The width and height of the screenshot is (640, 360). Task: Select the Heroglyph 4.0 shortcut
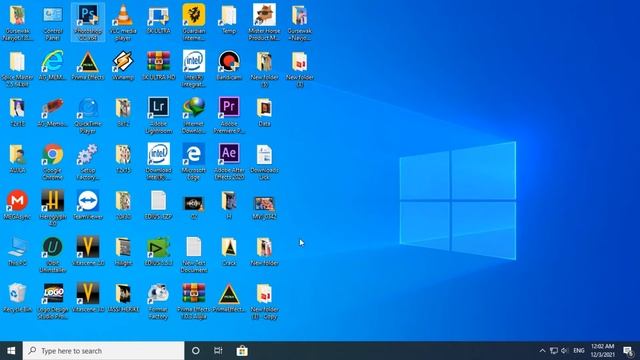point(53,208)
